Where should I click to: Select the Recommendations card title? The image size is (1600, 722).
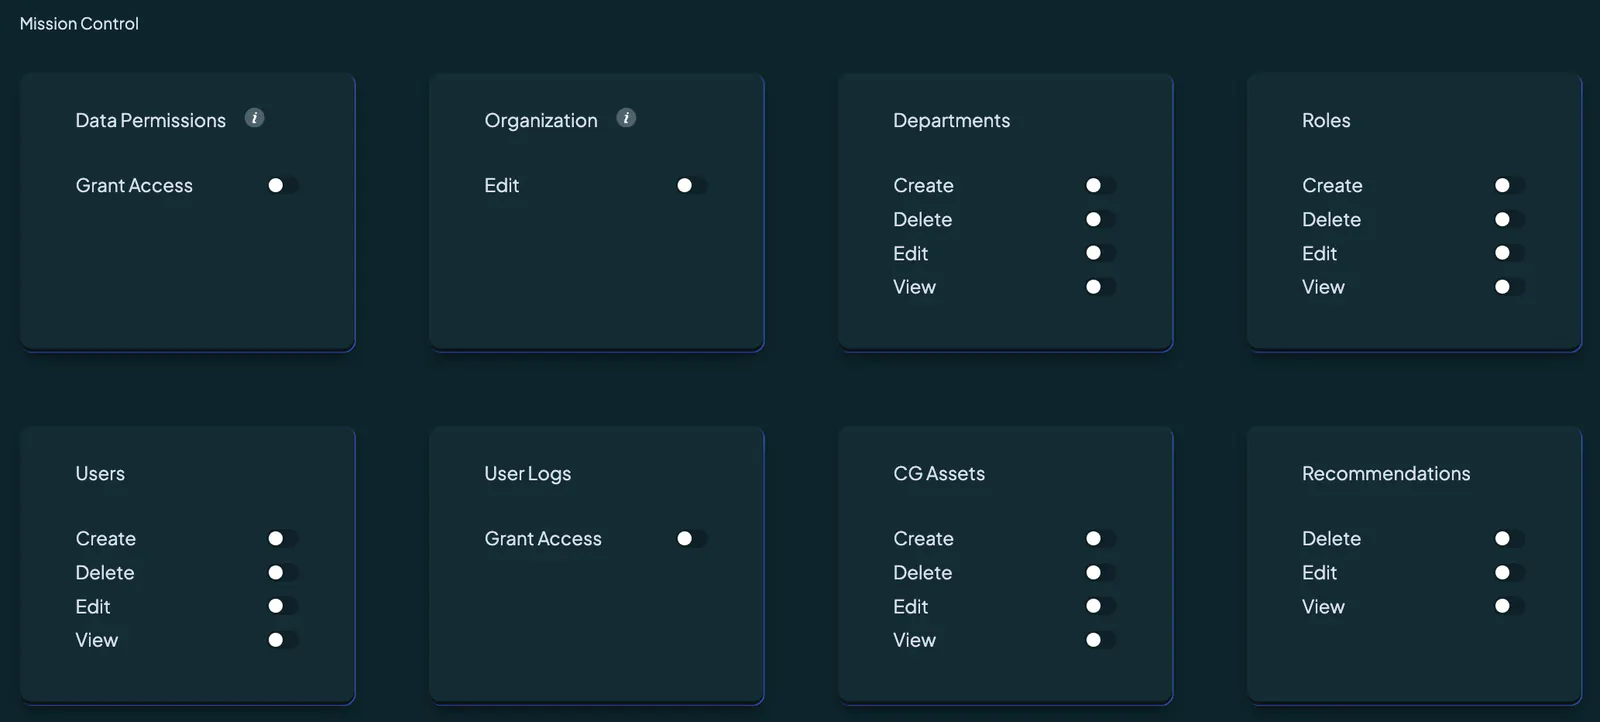[1386, 474]
